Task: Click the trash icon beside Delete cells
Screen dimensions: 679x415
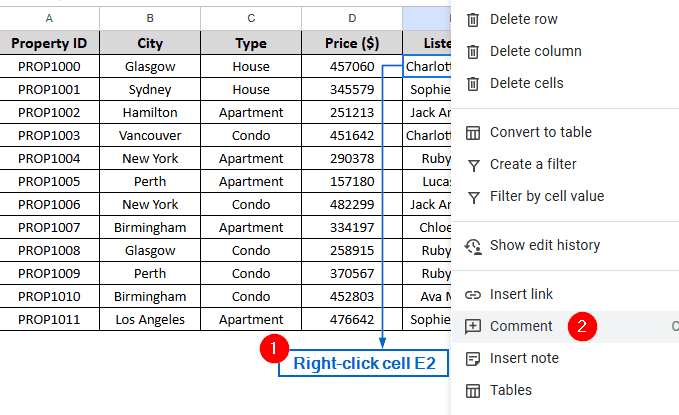Action: click(473, 84)
